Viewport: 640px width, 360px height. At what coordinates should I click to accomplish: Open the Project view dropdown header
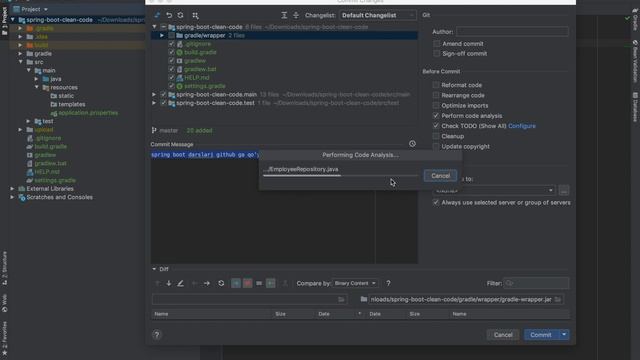coord(31,9)
